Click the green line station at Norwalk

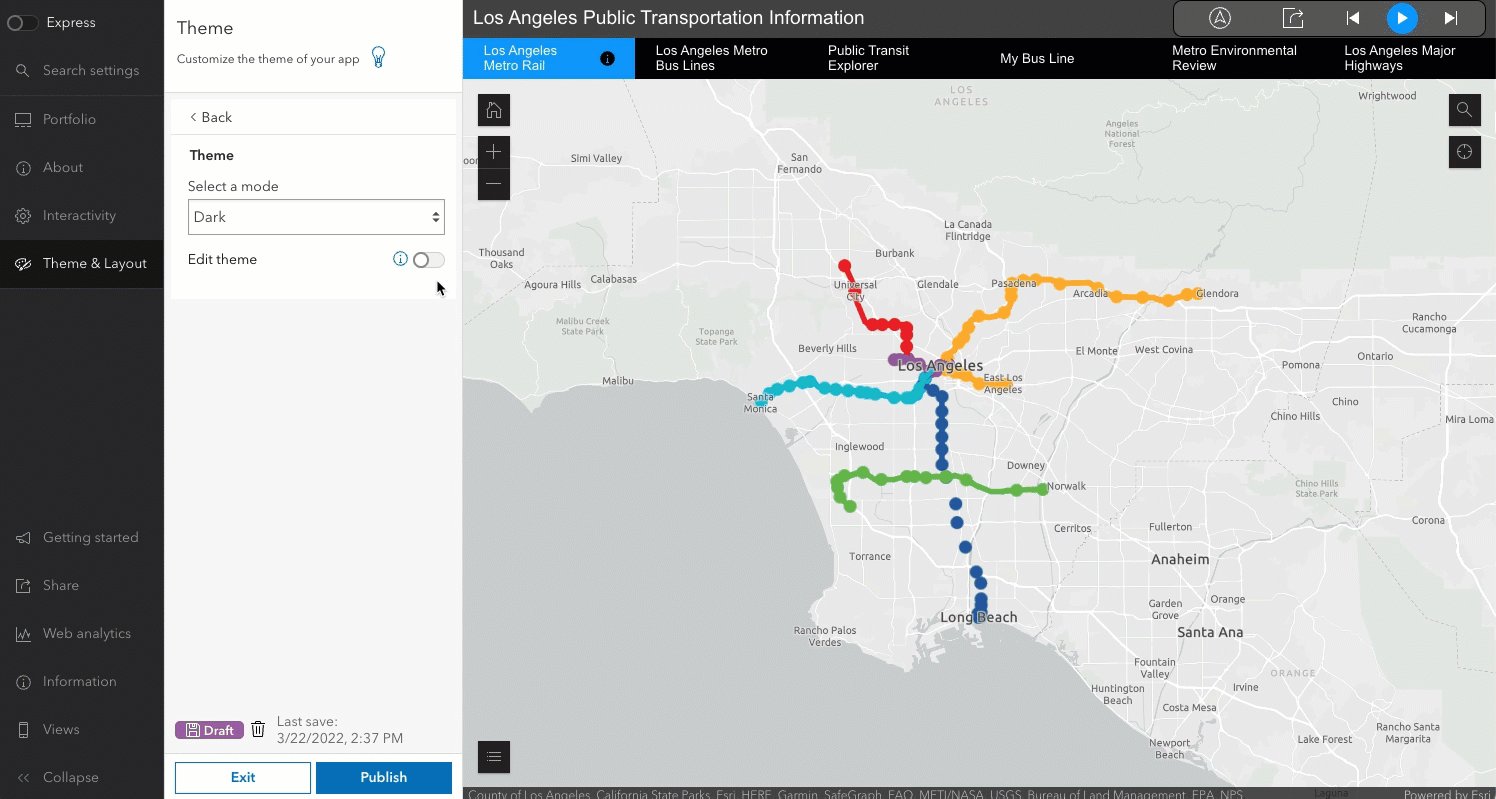(x=1043, y=489)
